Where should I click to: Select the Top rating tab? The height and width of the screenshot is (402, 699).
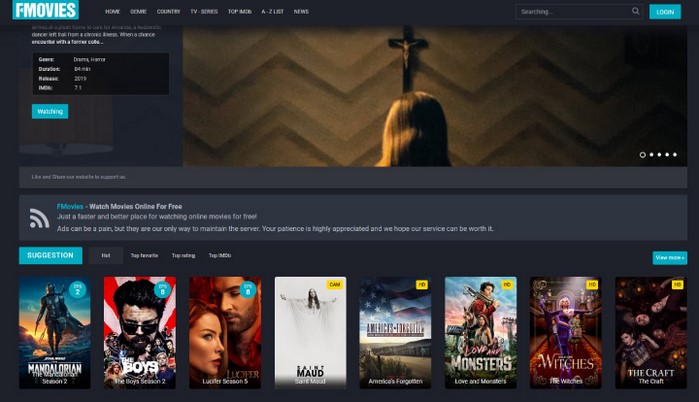click(x=183, y=255)
